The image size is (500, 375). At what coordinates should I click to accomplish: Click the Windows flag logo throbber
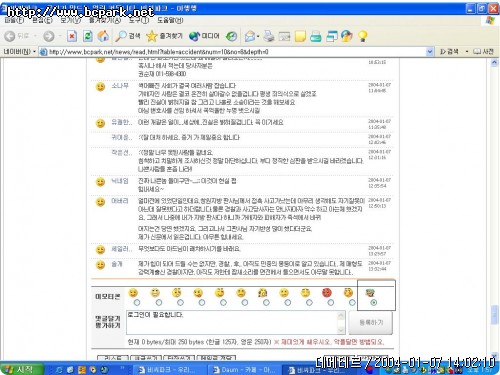490,20
